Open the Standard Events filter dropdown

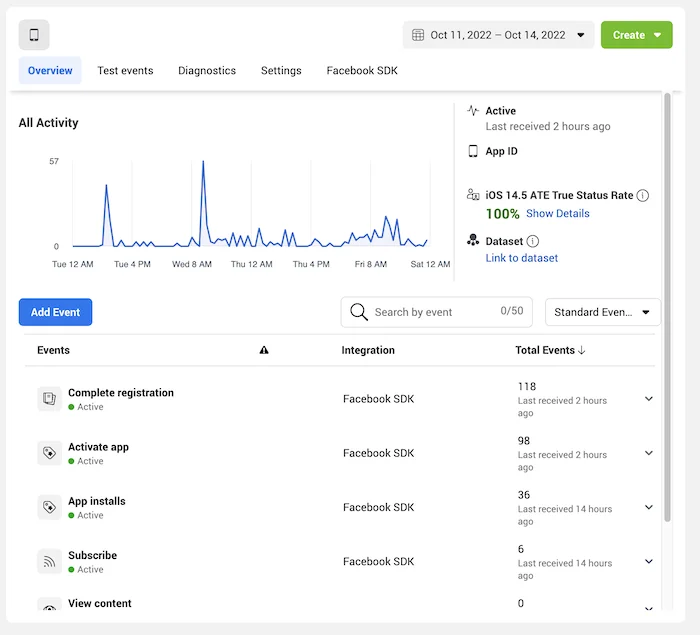pos(602,312)
